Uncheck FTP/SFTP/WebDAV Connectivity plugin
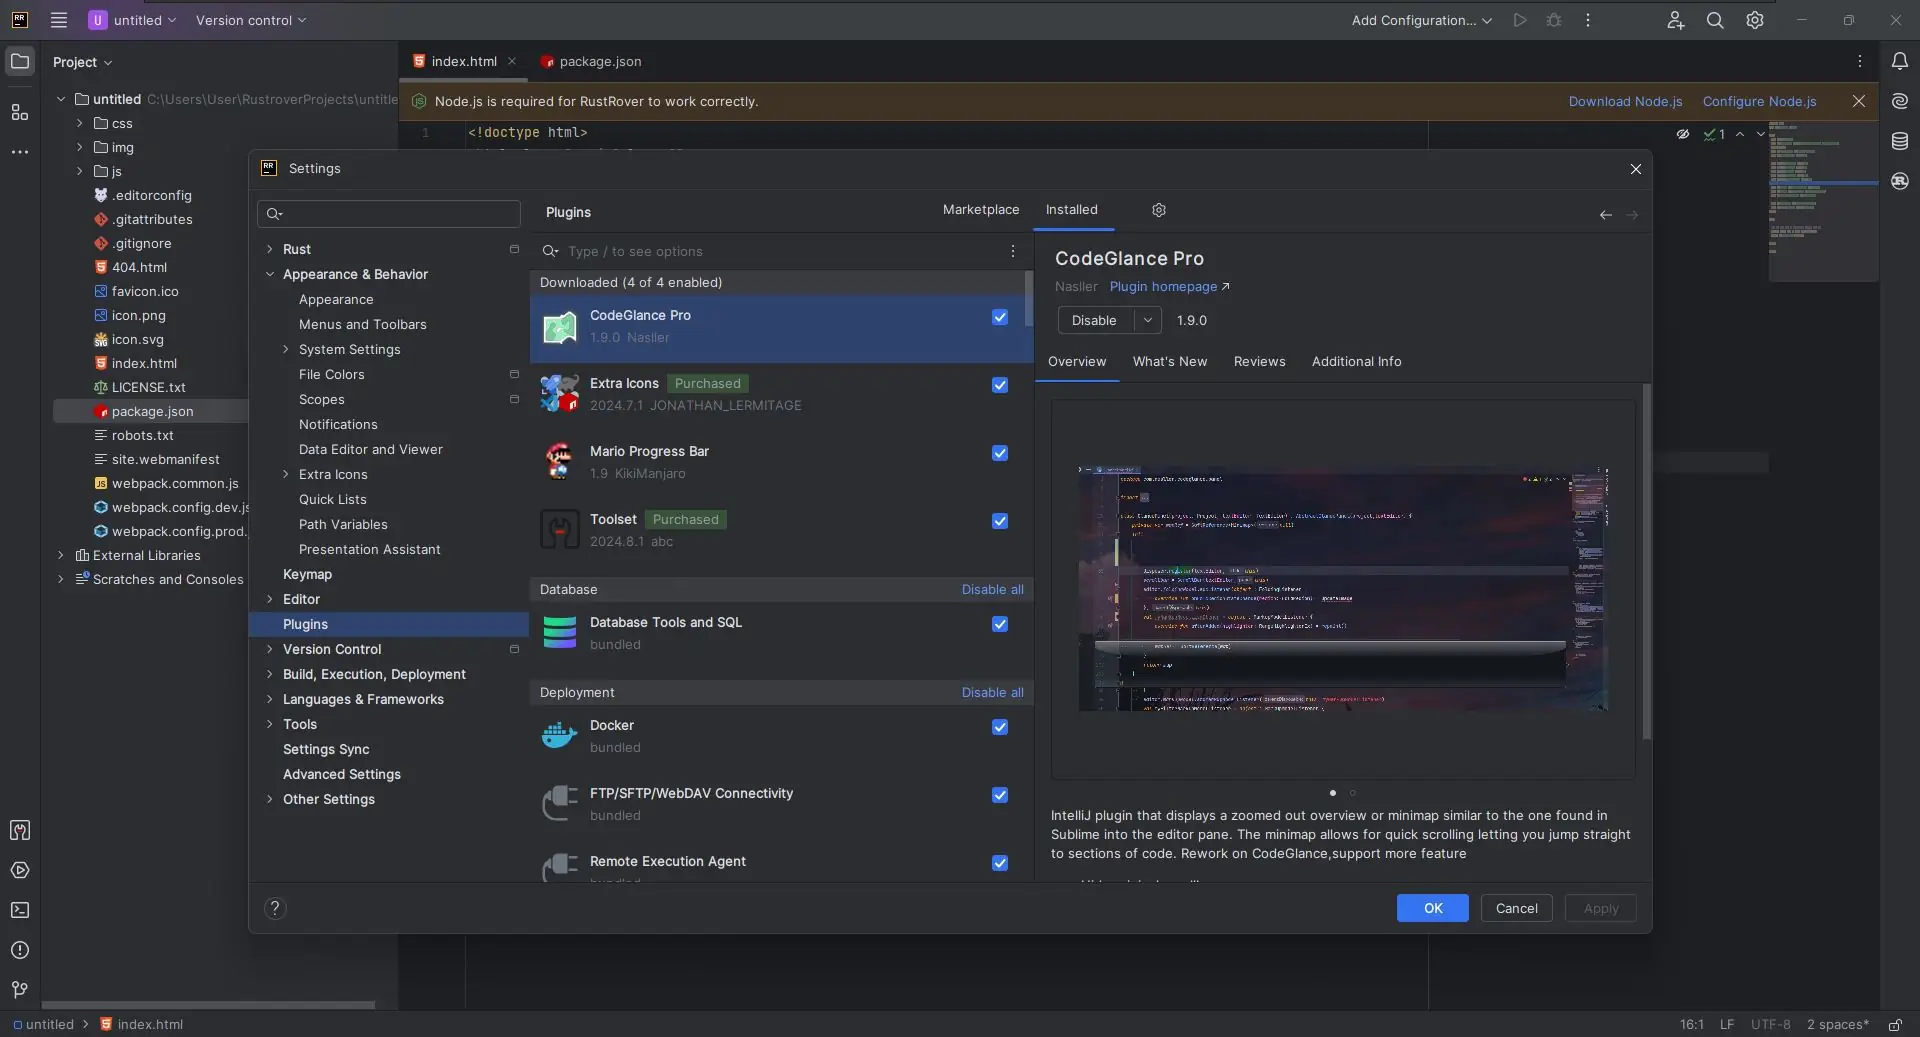Image resolution: width=1920 pixels, height=1037 pixels. point(1000,795)
